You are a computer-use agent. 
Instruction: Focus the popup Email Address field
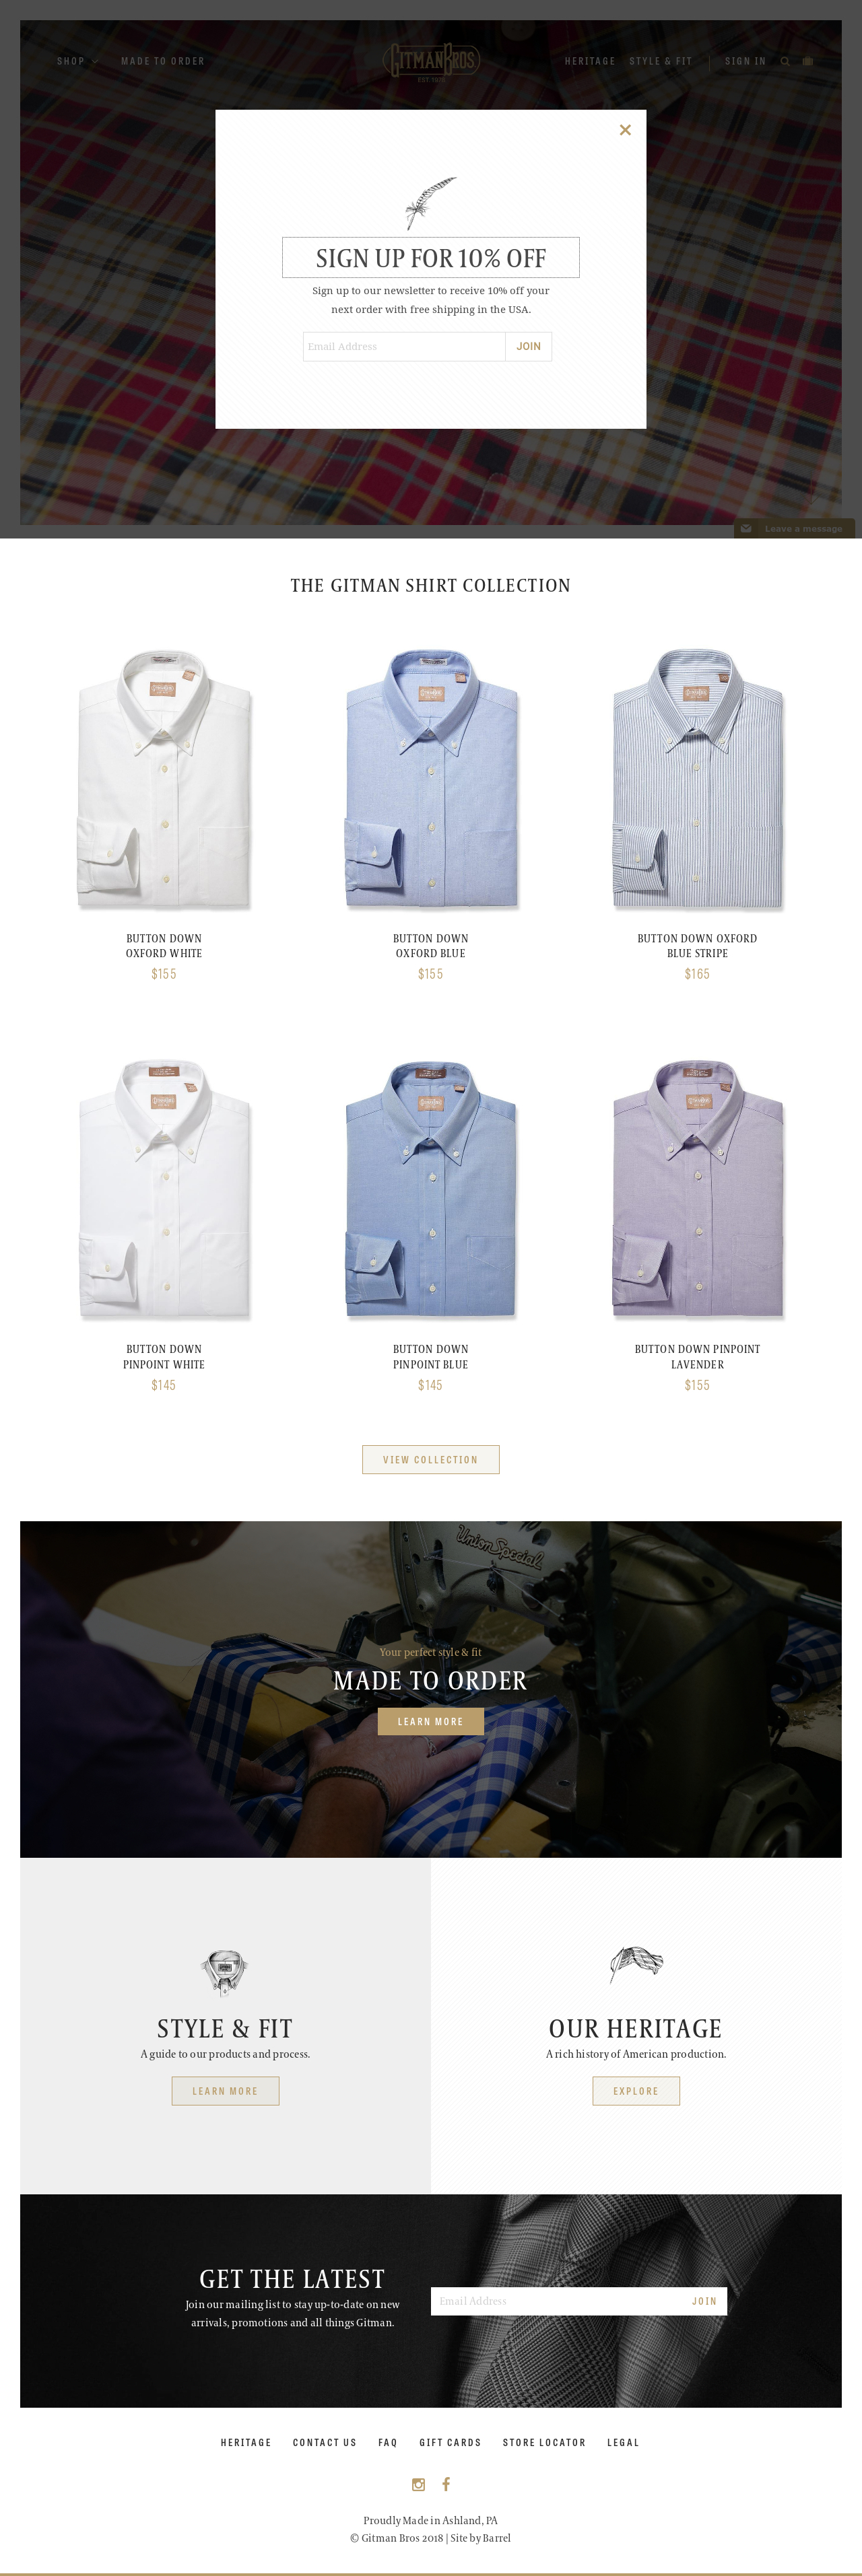click(404, 347)
